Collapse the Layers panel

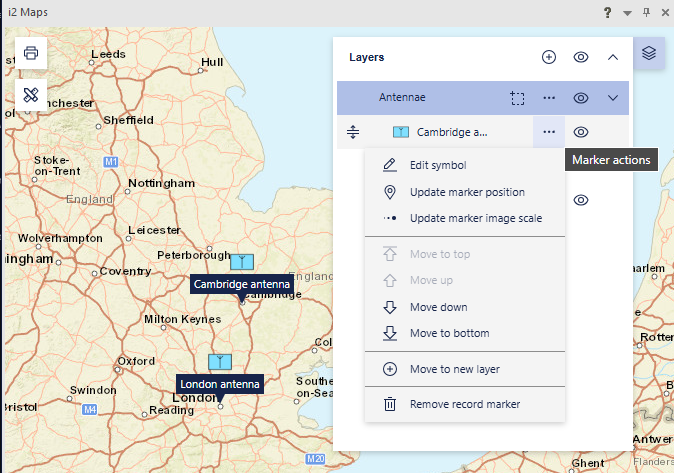[x=613, y=57]
